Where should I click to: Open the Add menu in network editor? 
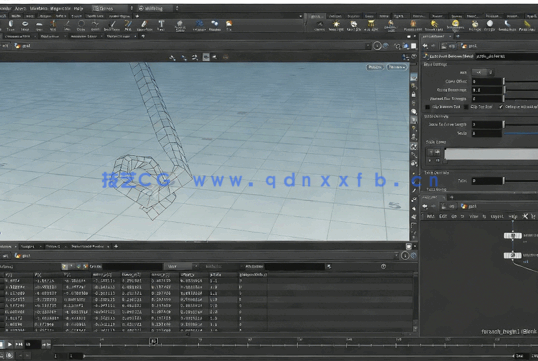point(431,216)
